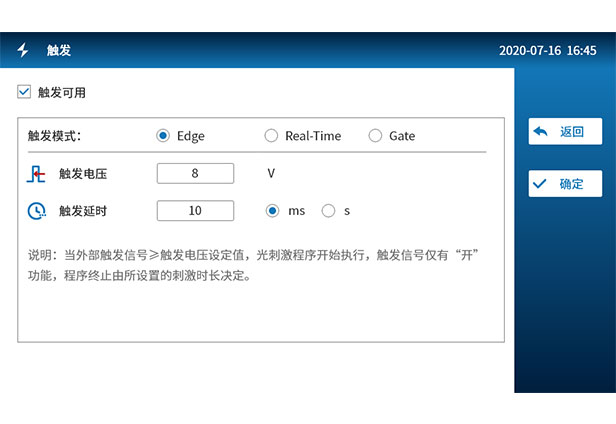Set delay unit to ms
This screenshot has height=424, width=616.
[x=271, y=211]
